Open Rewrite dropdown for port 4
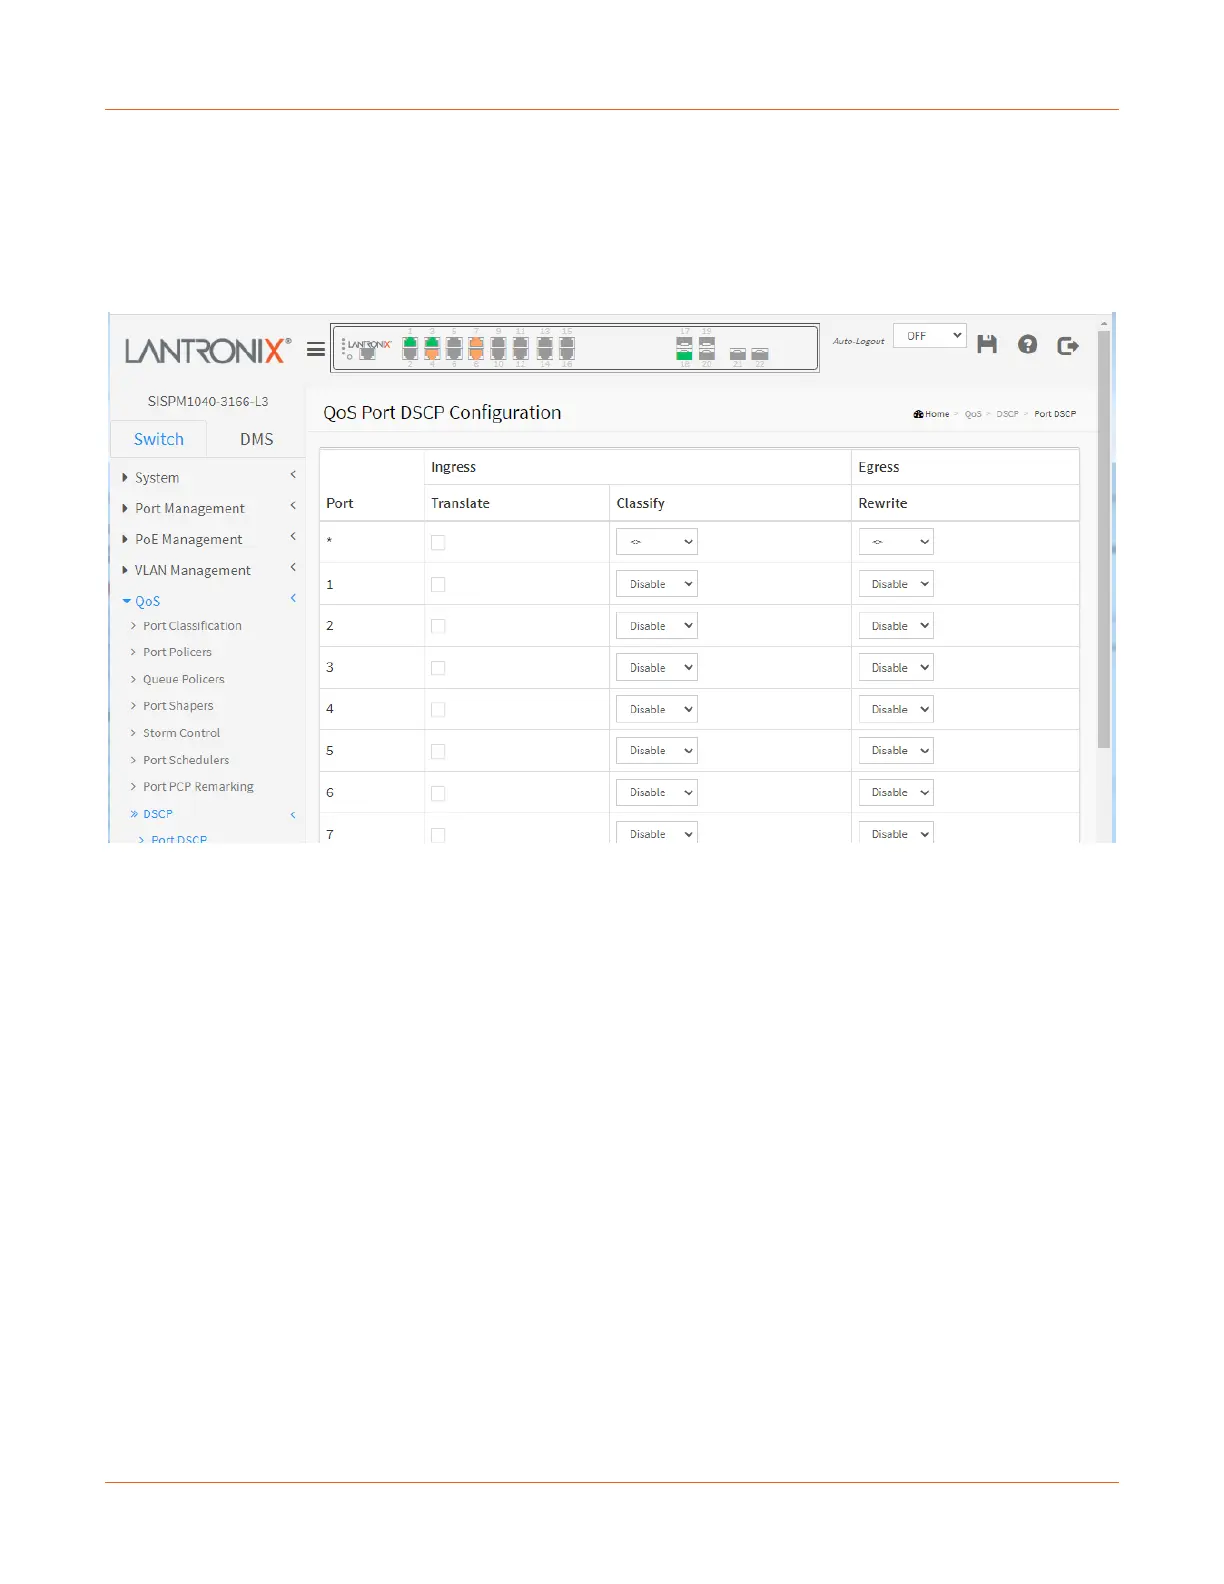 pos(896,709)
